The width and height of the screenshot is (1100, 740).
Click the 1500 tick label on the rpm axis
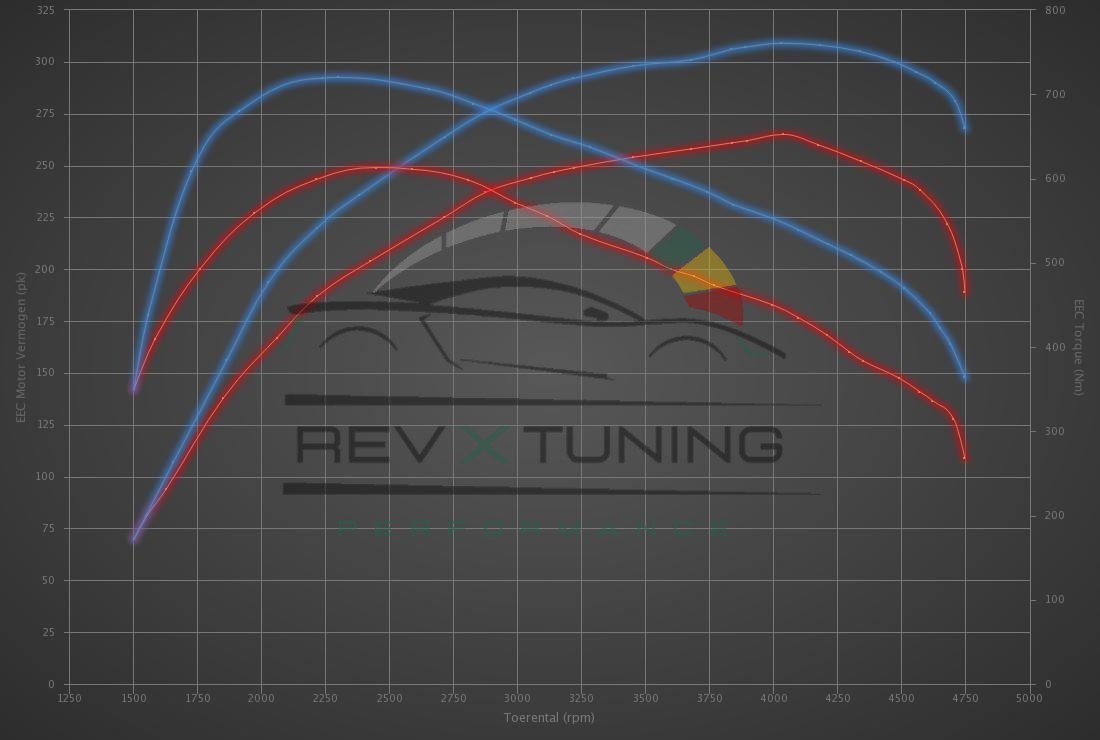coord(133,698)
